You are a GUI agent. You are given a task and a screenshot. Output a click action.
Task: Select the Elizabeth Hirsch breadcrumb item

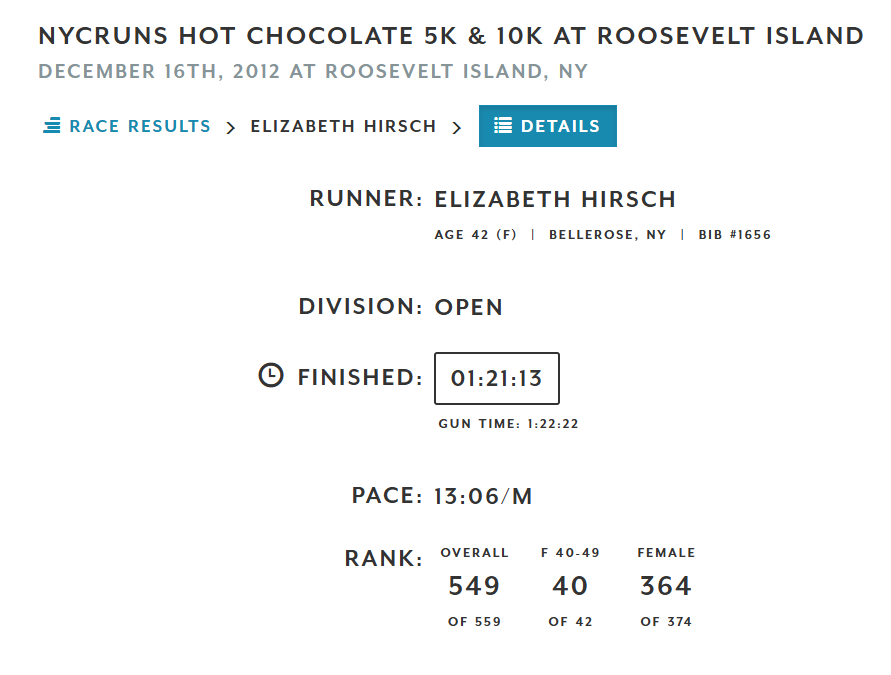[x=343, y=127]
